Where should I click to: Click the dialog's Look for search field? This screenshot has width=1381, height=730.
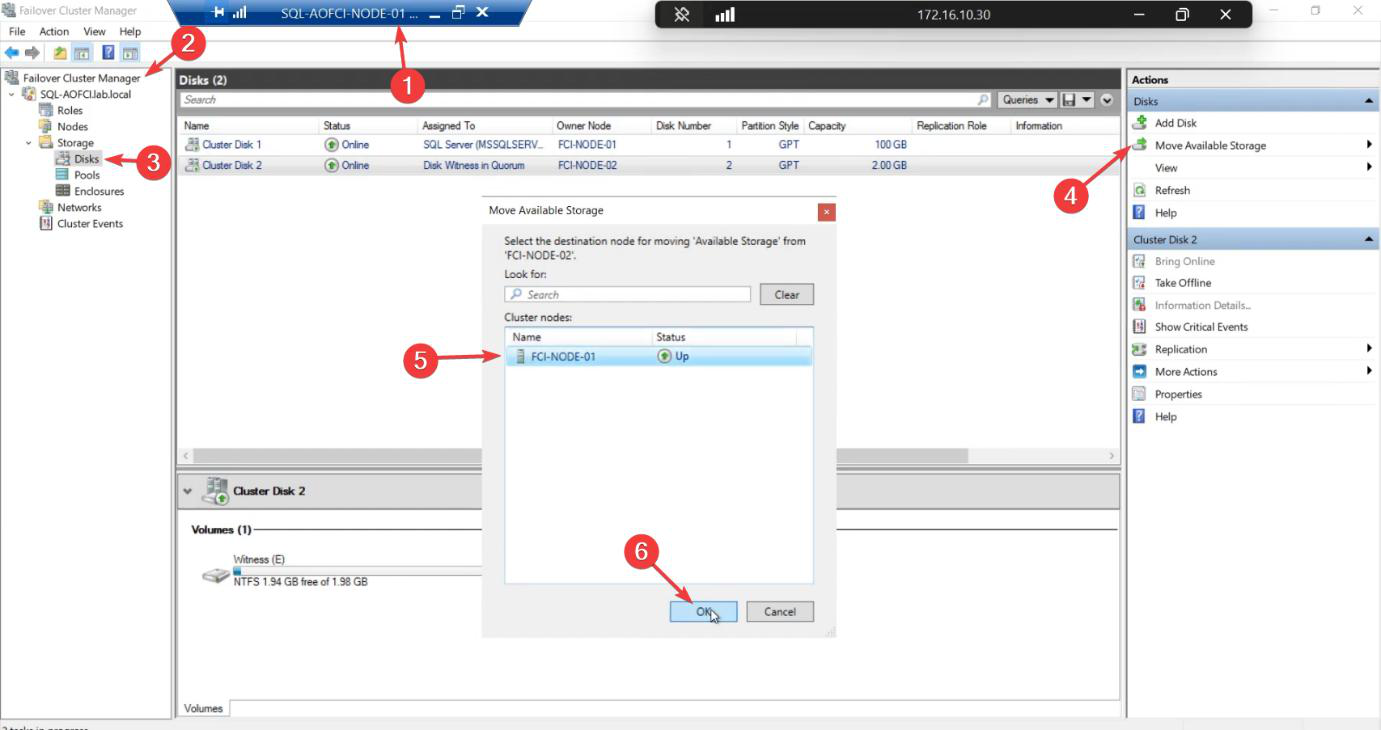click(x=627, y=295)
